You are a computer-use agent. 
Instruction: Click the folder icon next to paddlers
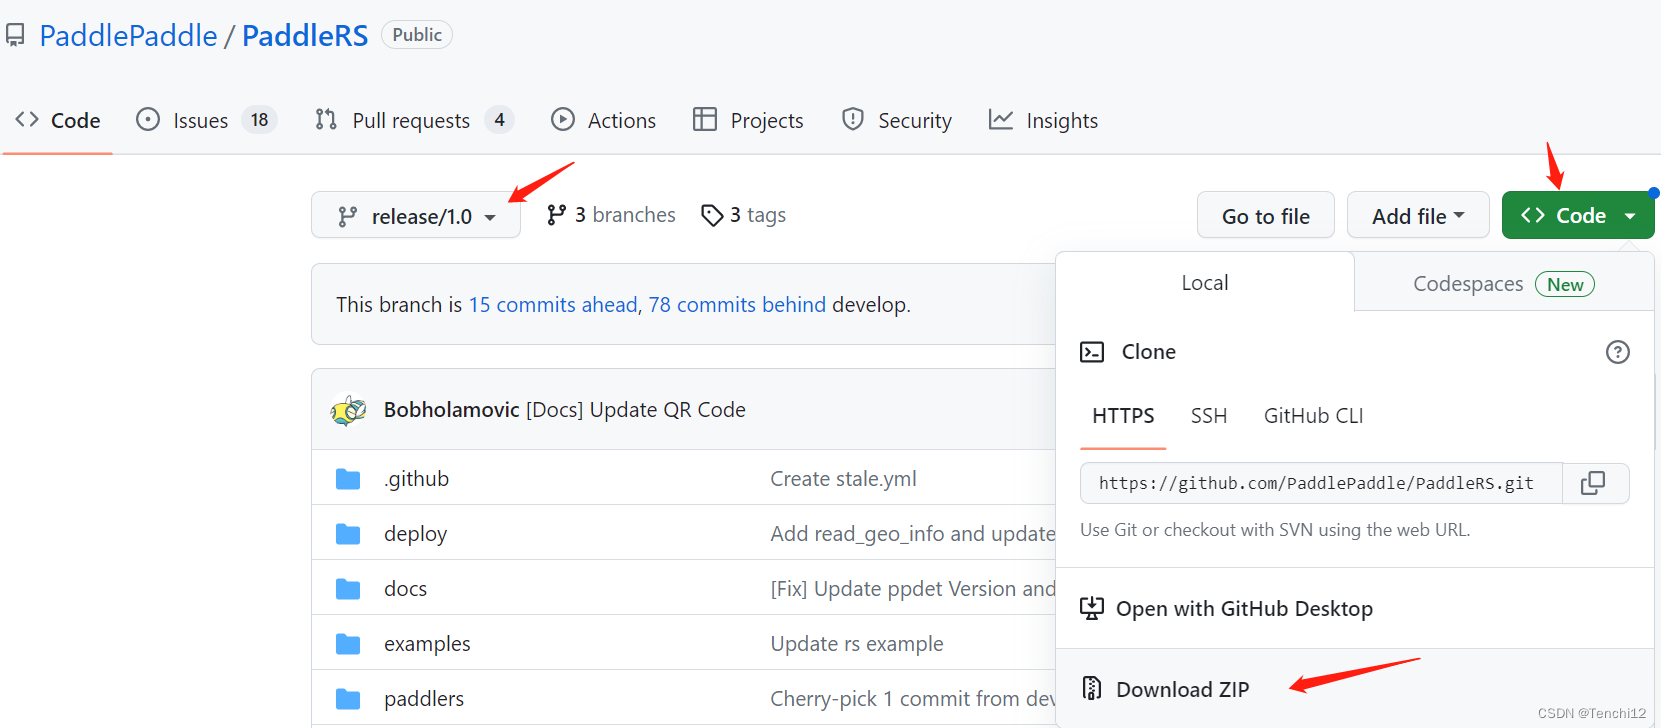click(348, 699)
